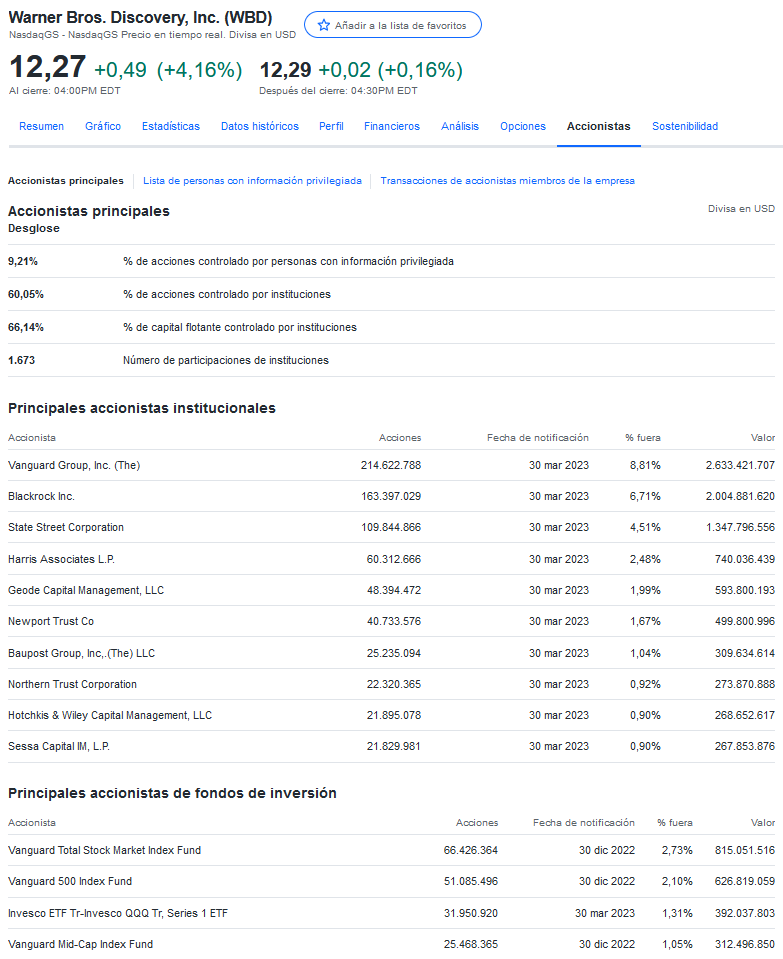The height and width of the screenshot is (959, 783).
Task: Click Baupost Group, Inc,.(The) LLC name
Action: tap(81, 653)
